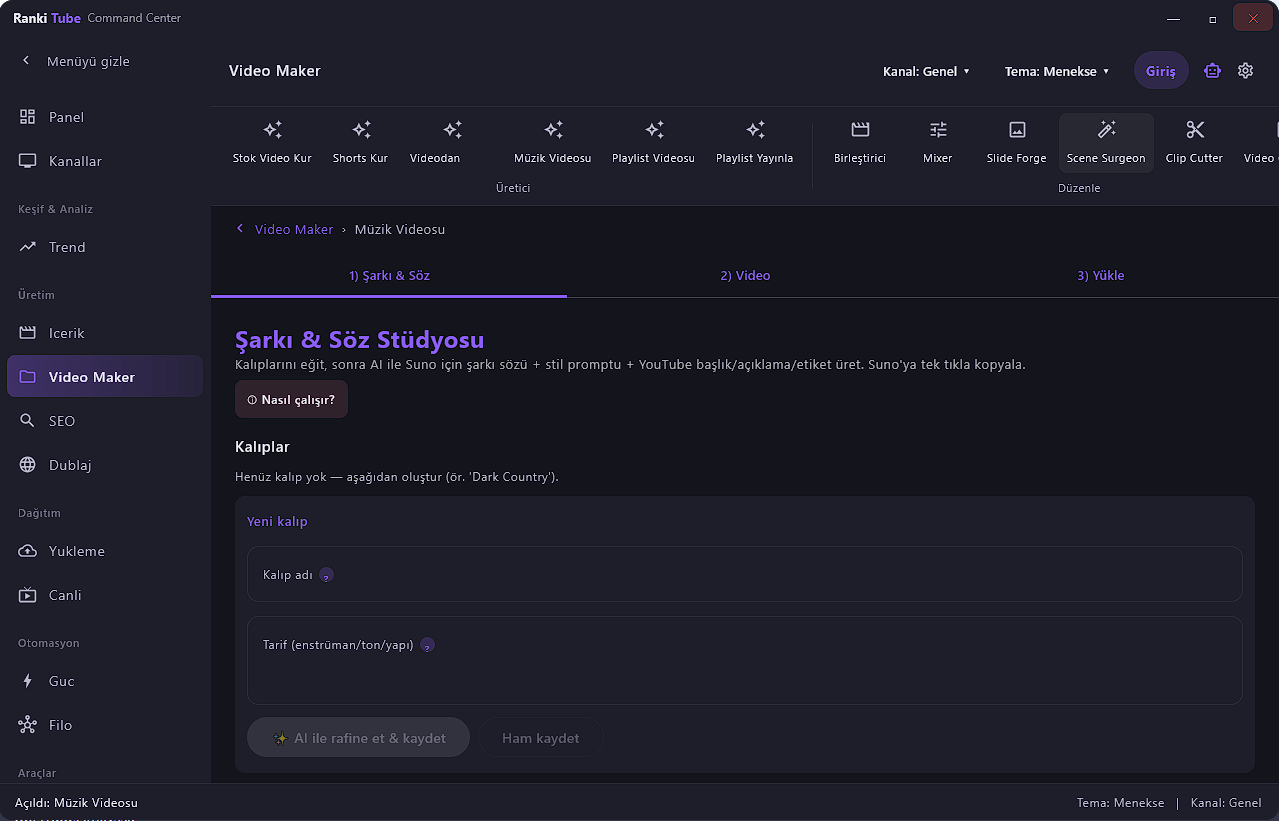
Task: Click Video Maker breadcrumb link
Action: point(294,229)
